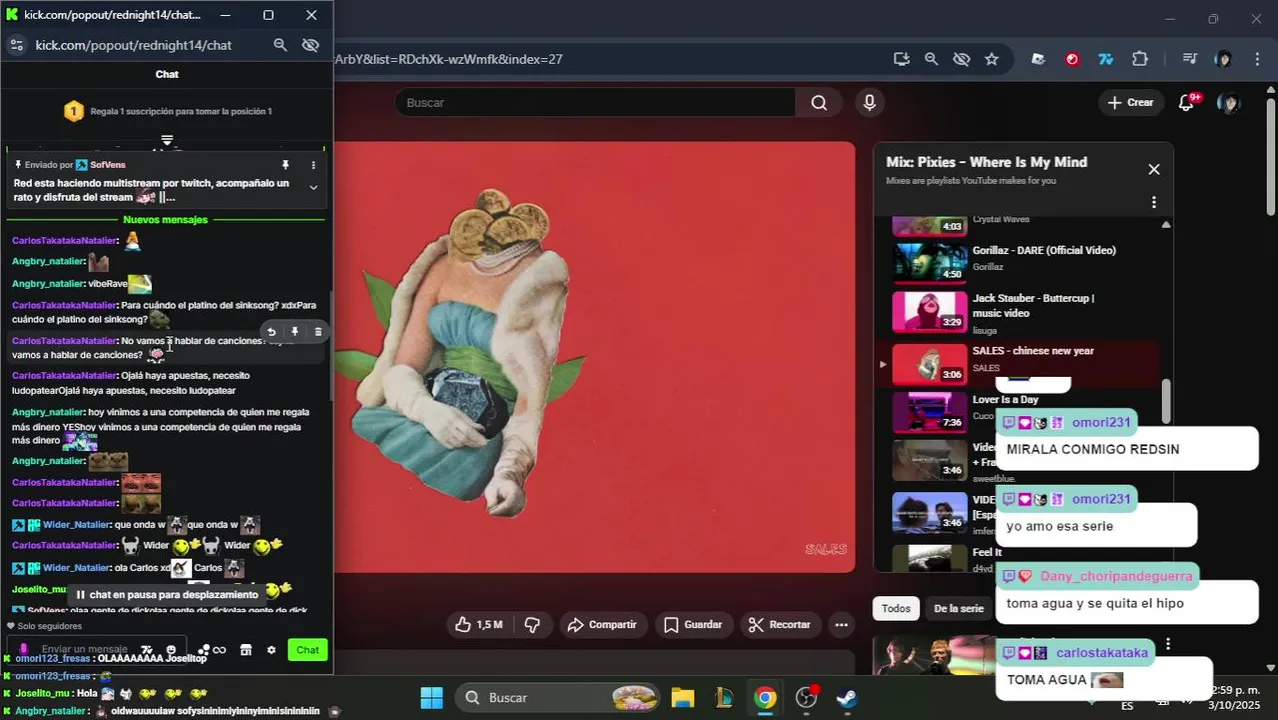Image resolution: width=1278 pixels, height=720 pixels.
Task: View site information in Kick popout address bar
Action: coord(16,45)
